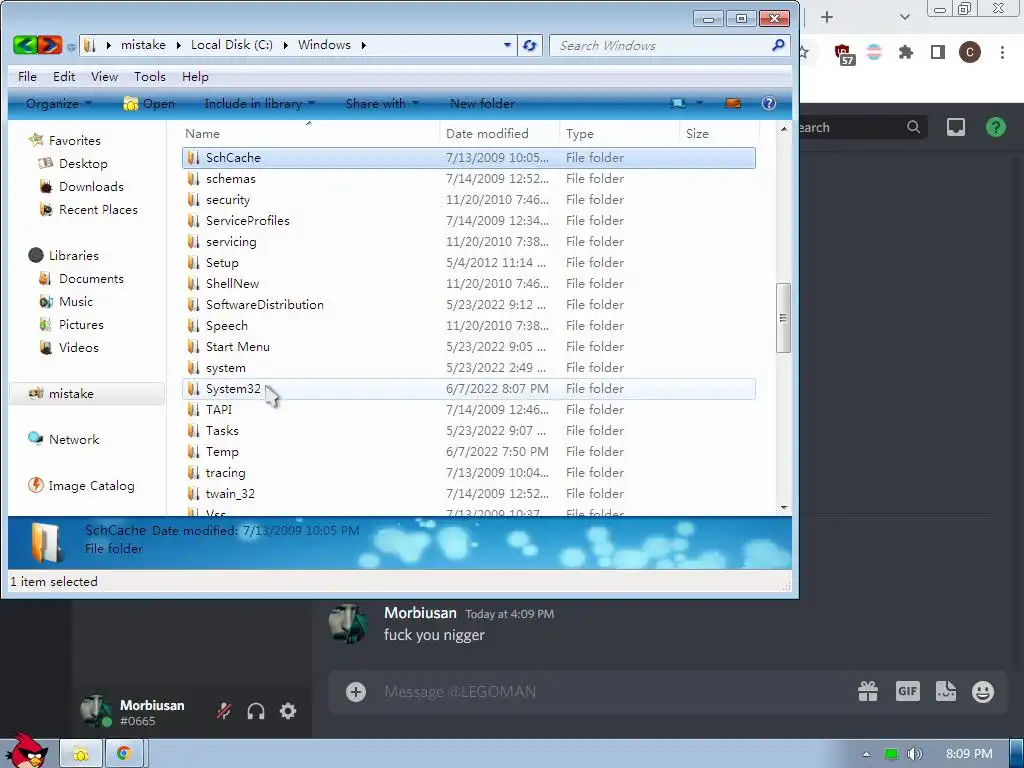The image size is (1024, 768).
Task: Sort by the Name column header
Action: click(x=309, y=133)
